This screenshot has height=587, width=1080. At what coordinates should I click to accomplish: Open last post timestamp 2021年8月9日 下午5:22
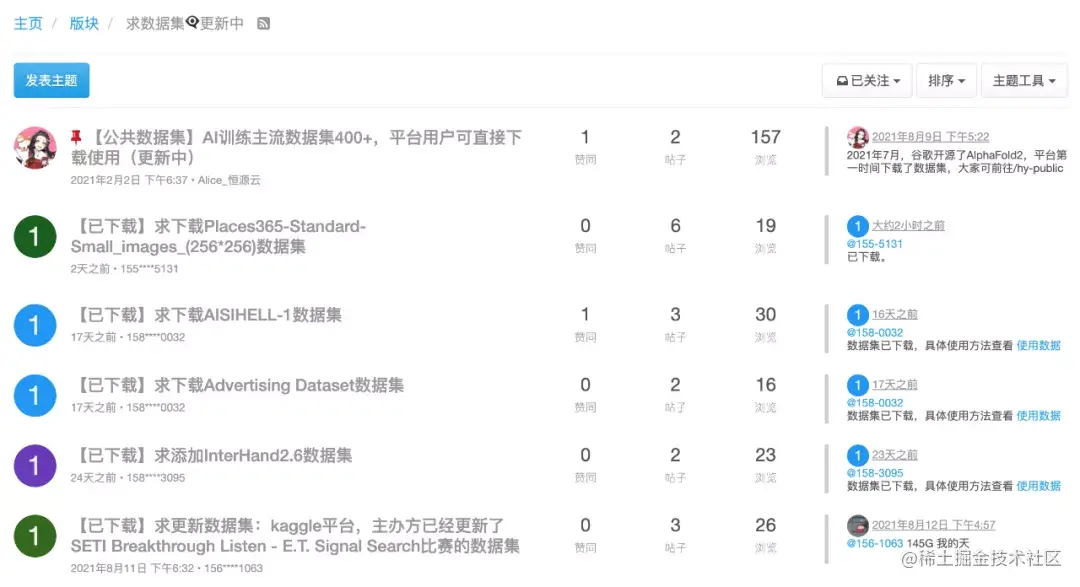point(931,137)
